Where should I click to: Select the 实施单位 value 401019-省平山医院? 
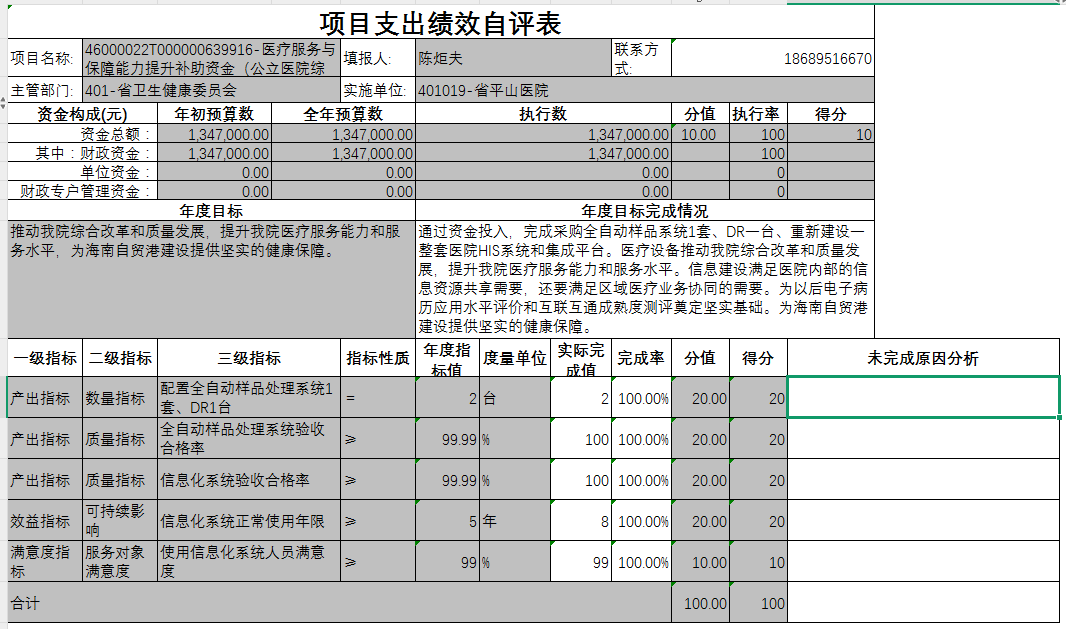pos(644,90)
